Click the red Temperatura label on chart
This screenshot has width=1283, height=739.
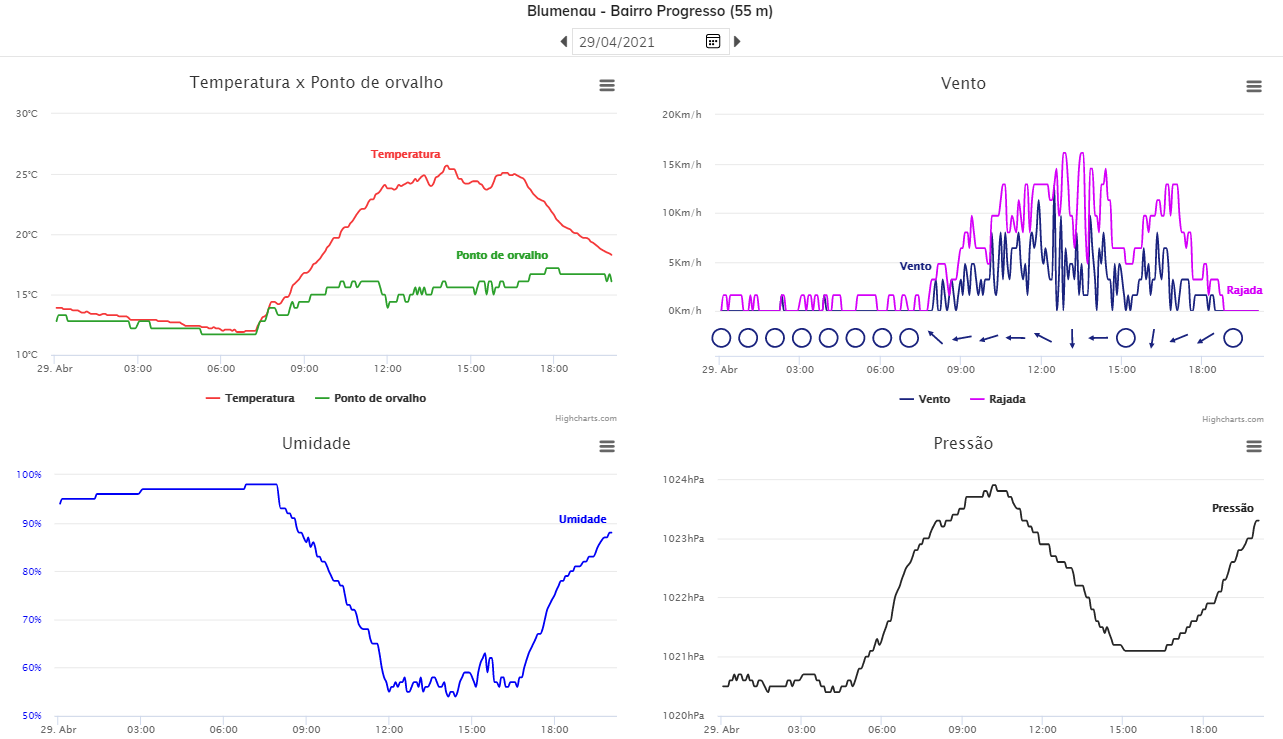click(x=405, y=155)
